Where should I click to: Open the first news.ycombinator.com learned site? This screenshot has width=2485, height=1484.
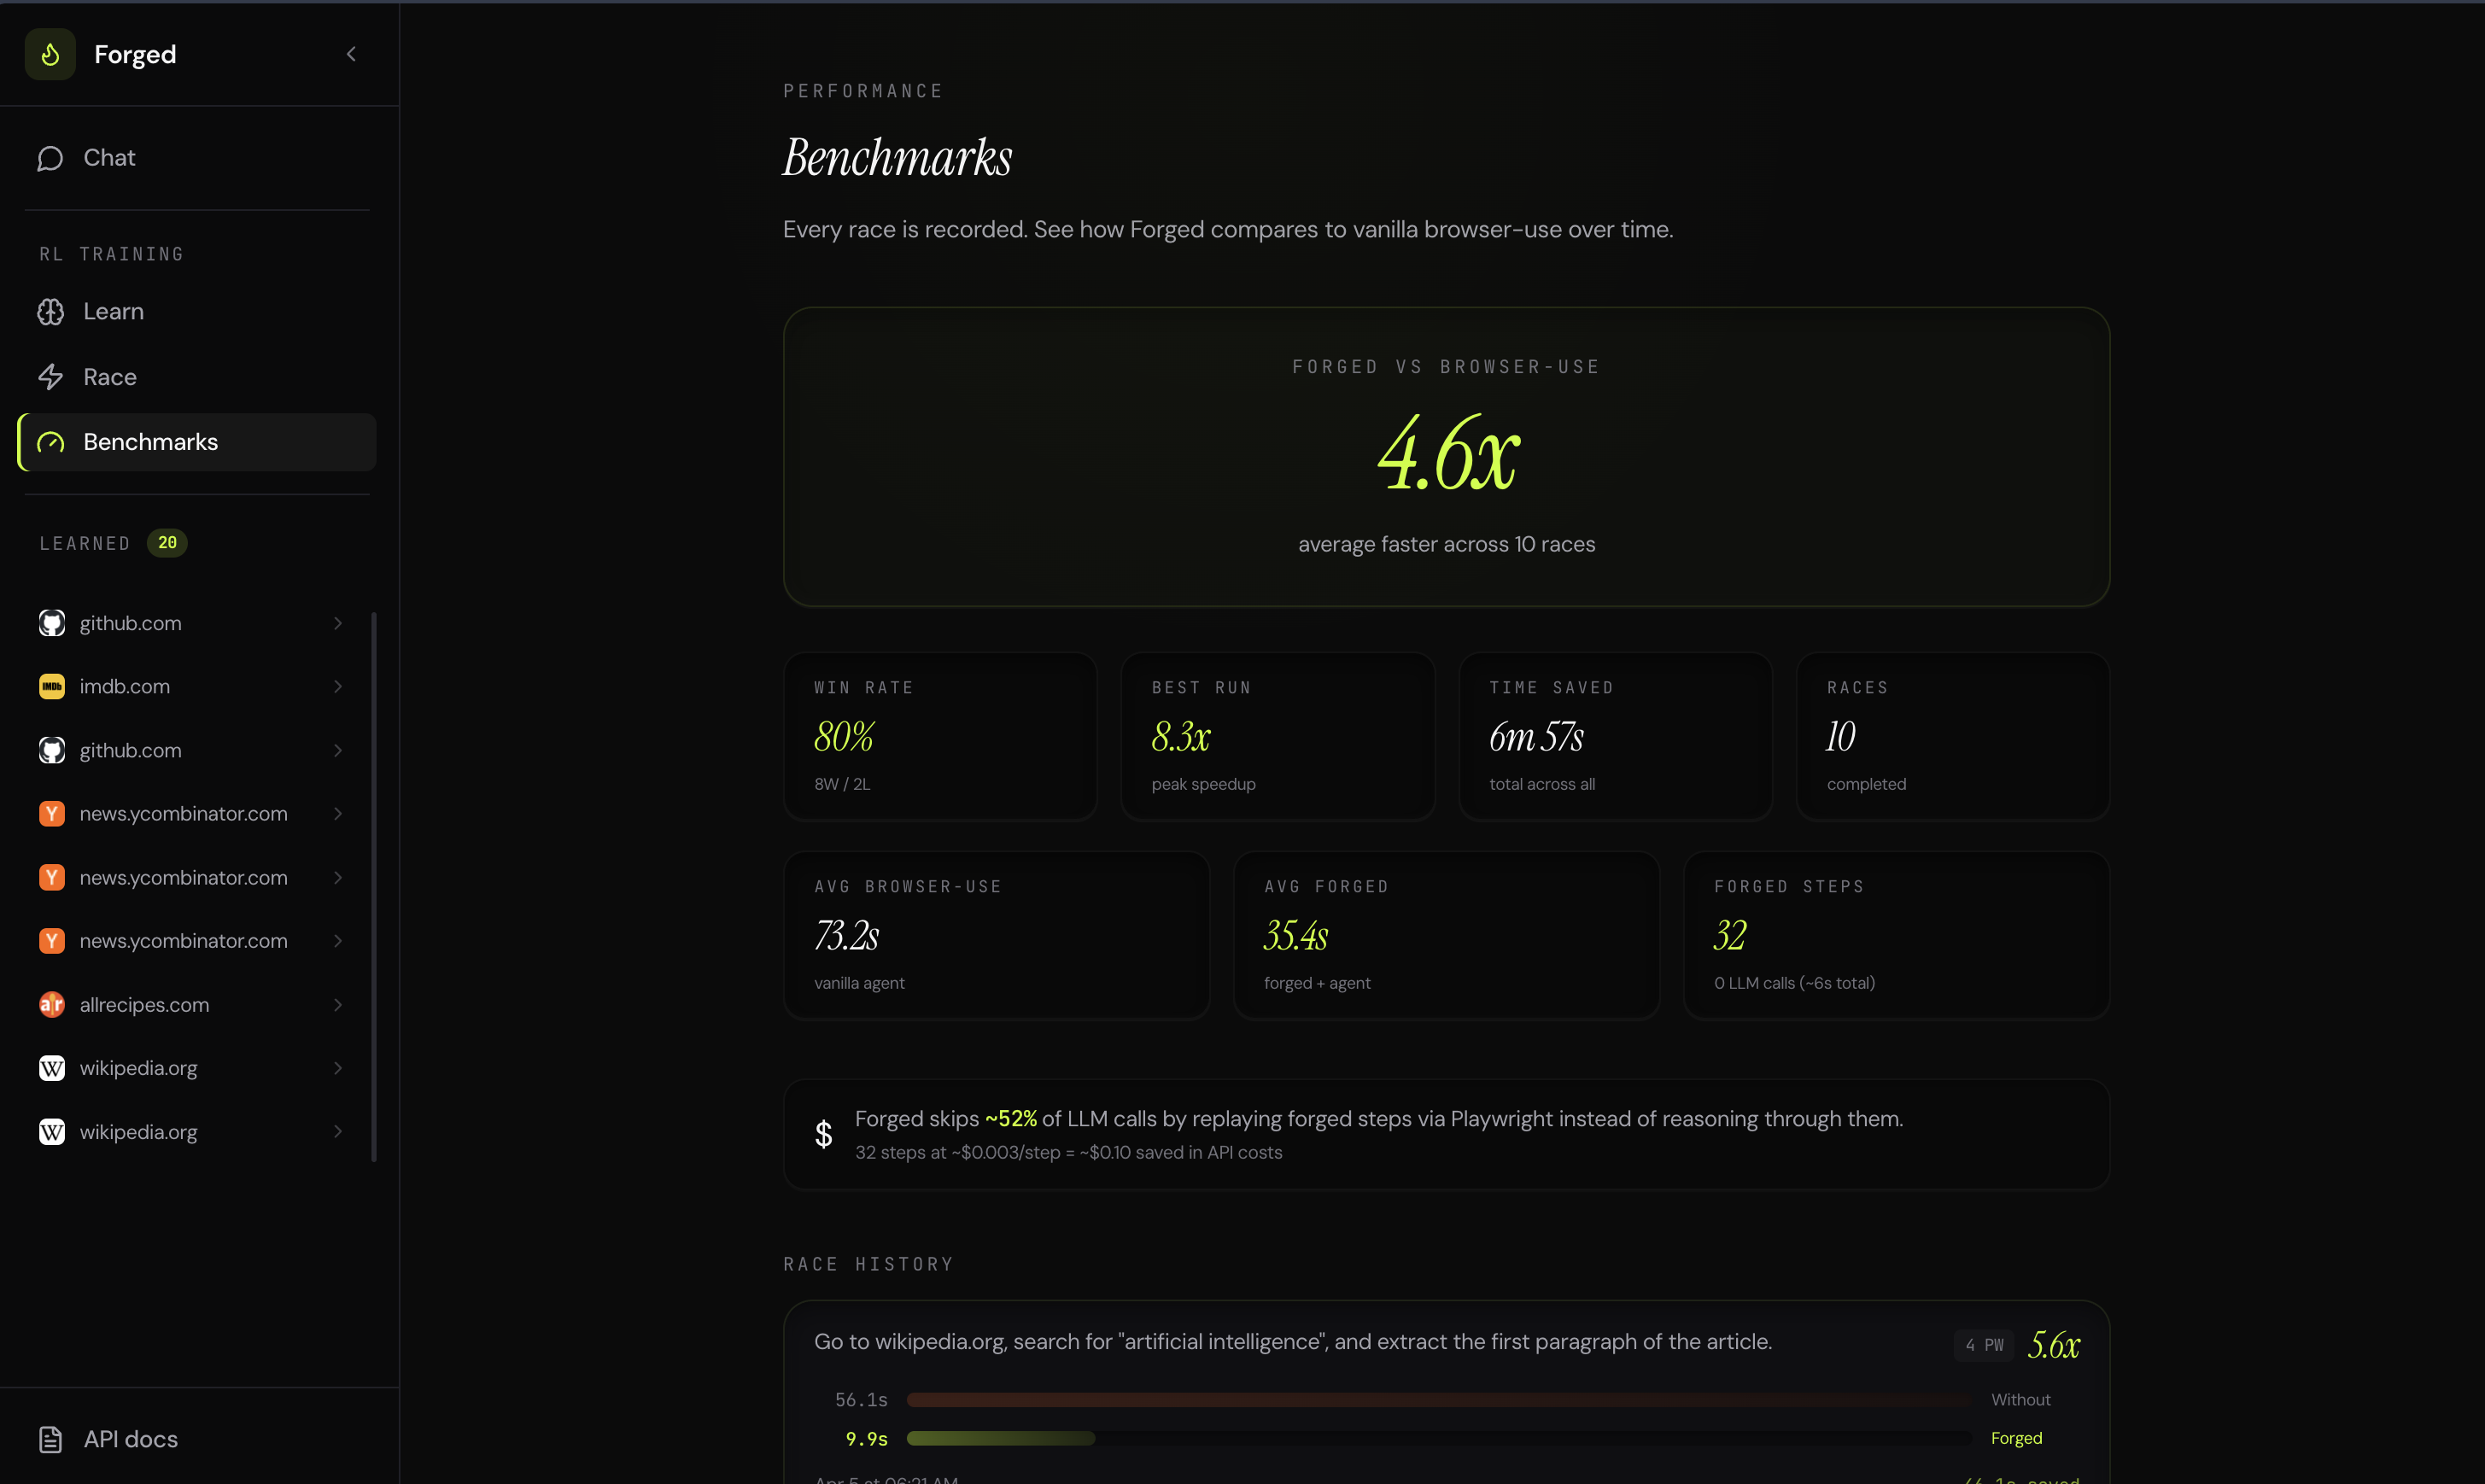[183, 814]
